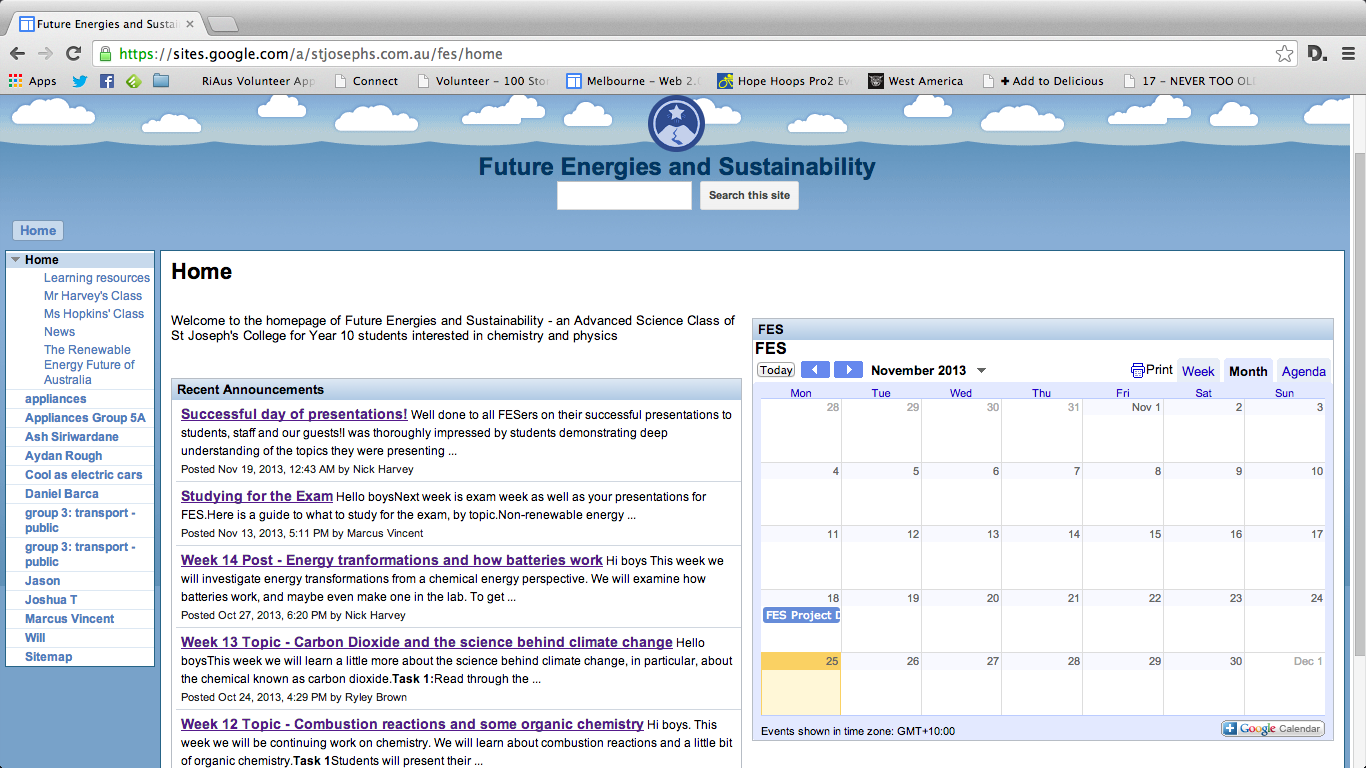Open The Renewable Energy Future of Australia

[89, 365]
